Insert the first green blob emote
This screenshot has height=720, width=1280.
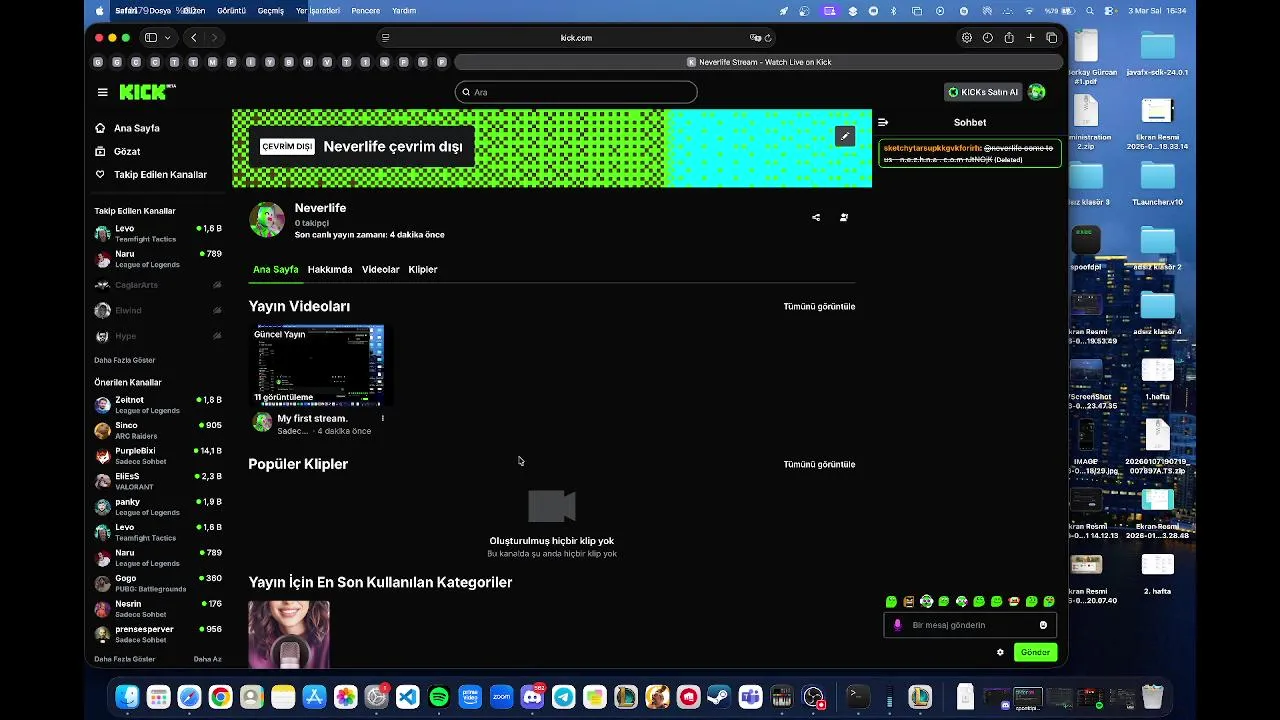(x=891, y=602)
